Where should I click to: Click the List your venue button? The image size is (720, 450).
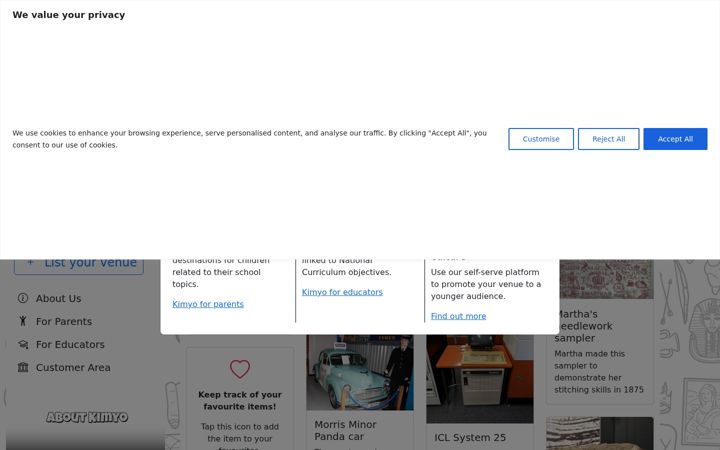79,267
